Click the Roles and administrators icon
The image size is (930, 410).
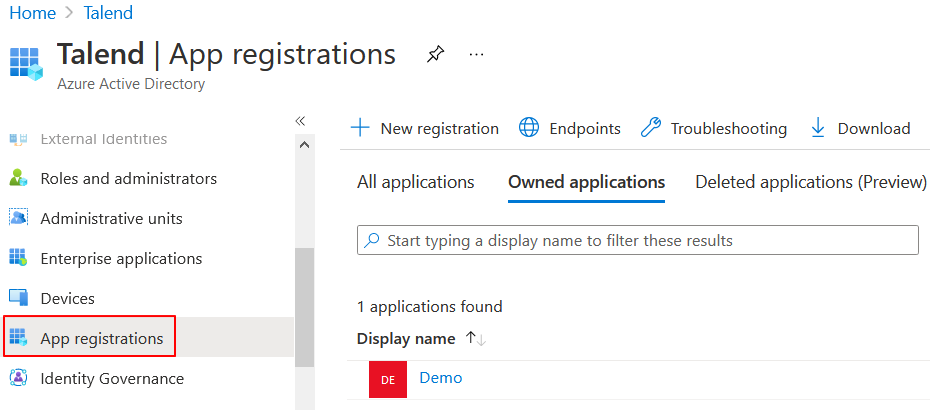18,178
